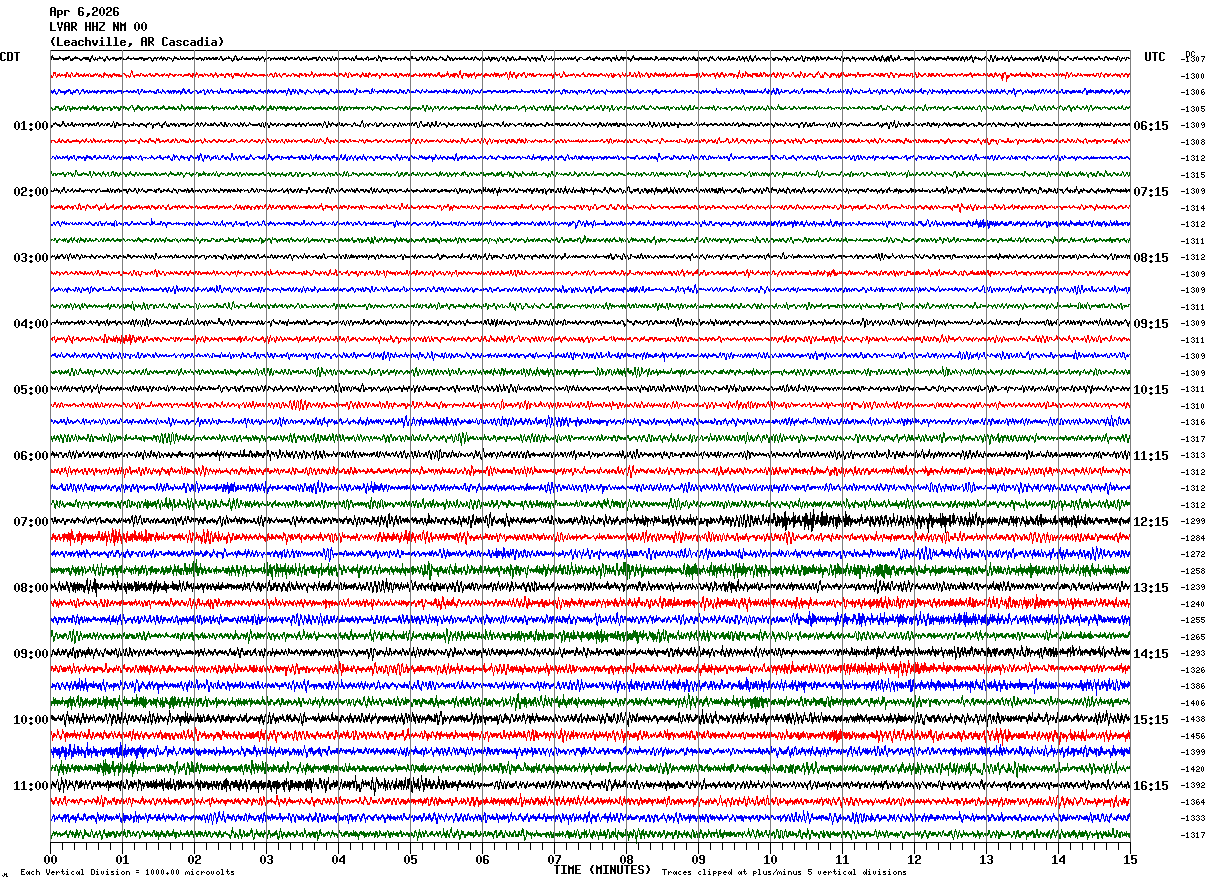The height and width of the screenshot is (886, 1210).
Task: Select the 09:00 CDT time label
Action: (31, 654)
